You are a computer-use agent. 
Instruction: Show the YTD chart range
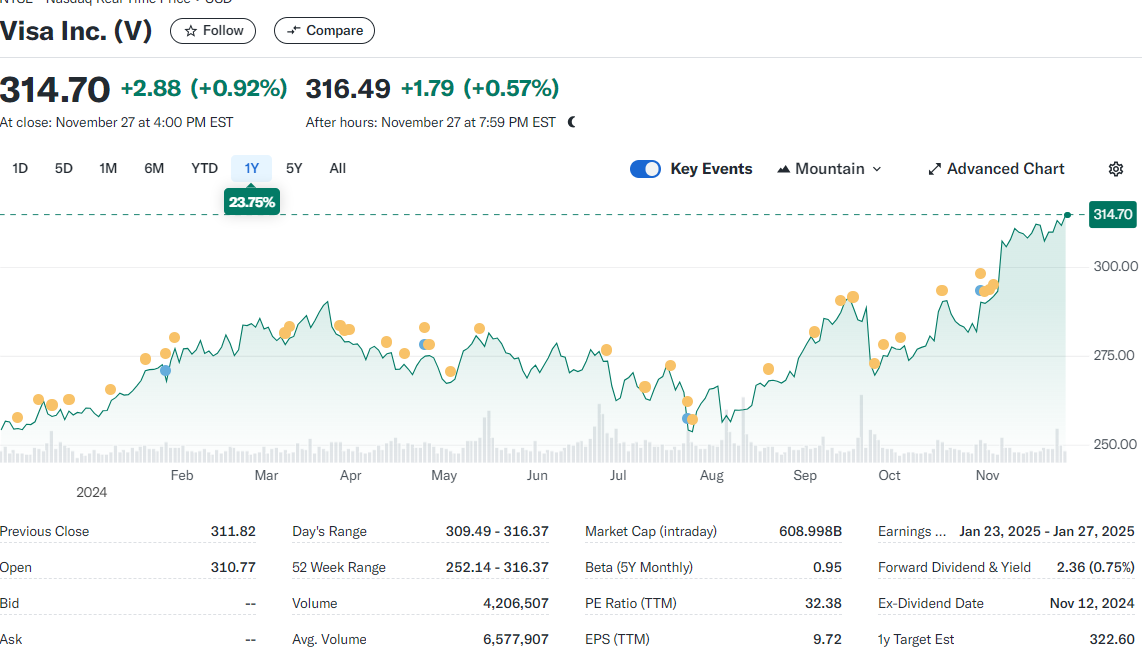point(204,168)
